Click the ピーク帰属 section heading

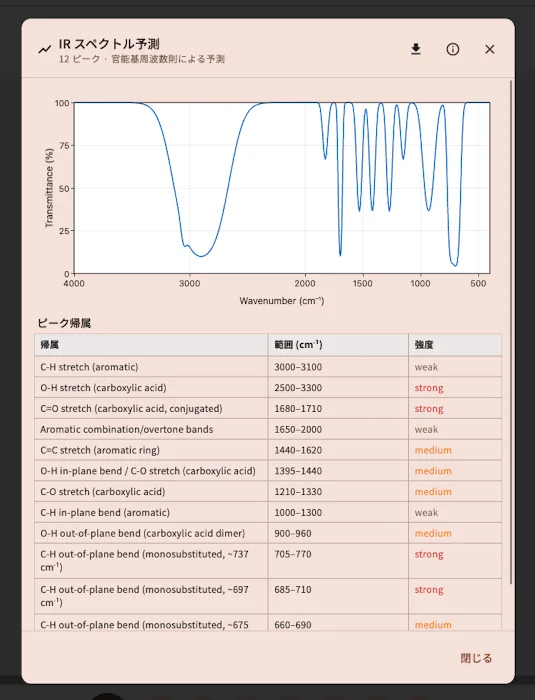pos(64,323)
